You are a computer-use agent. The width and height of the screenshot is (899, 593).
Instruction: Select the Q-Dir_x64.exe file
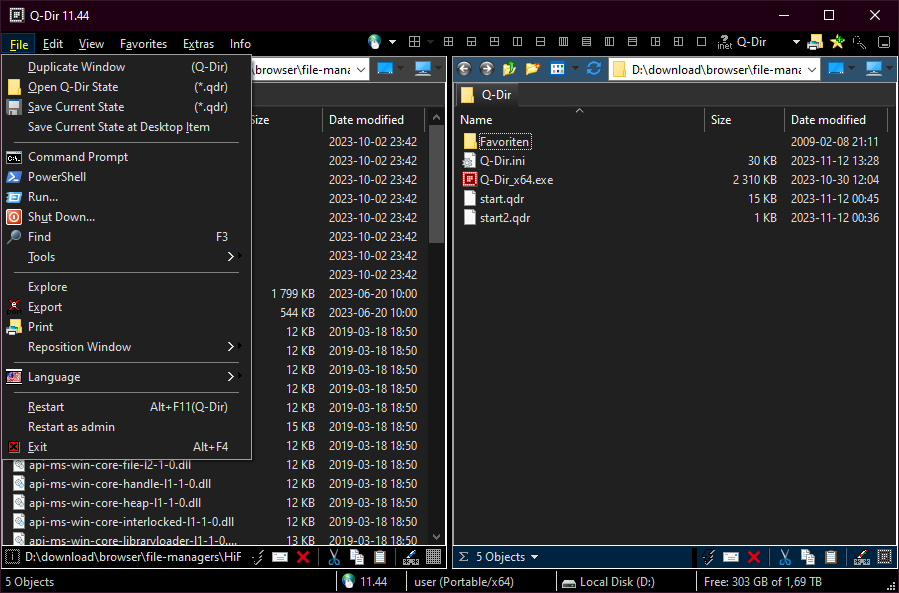point(516,180)
